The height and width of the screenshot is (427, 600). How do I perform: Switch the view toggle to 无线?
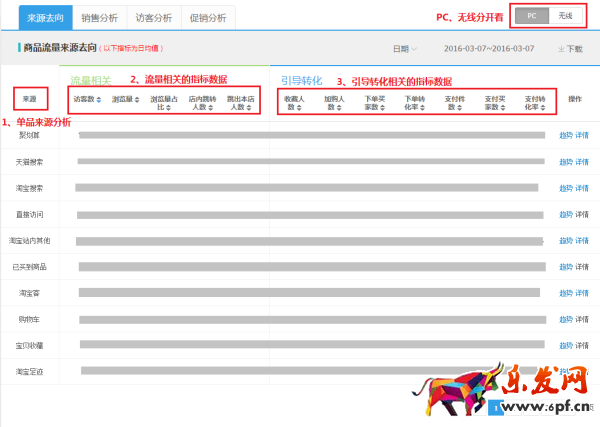point(565,15)
